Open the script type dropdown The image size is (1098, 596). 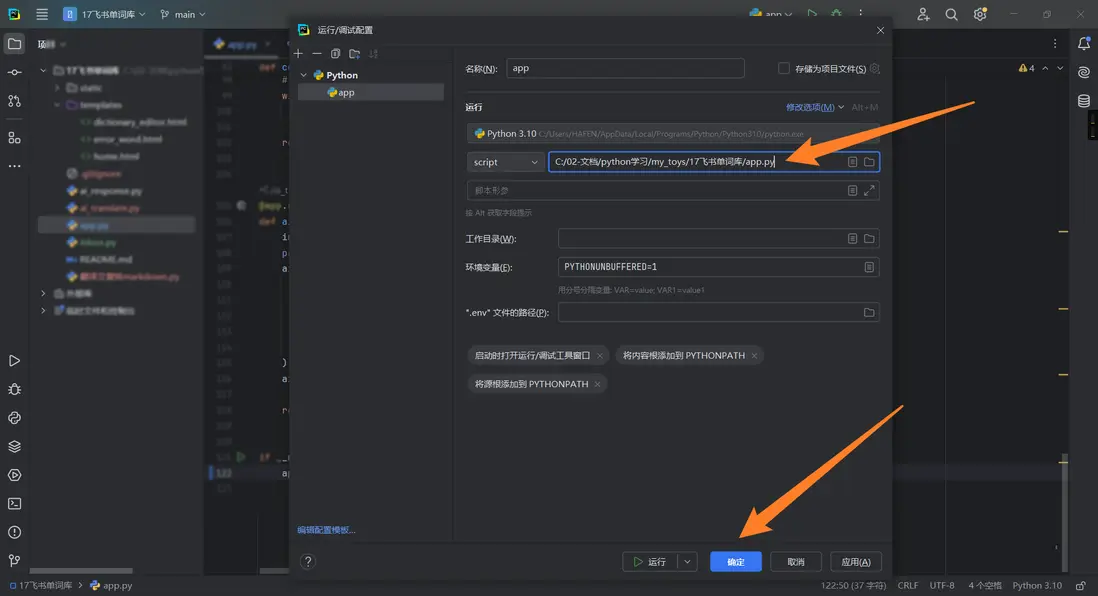click(505, 162)
